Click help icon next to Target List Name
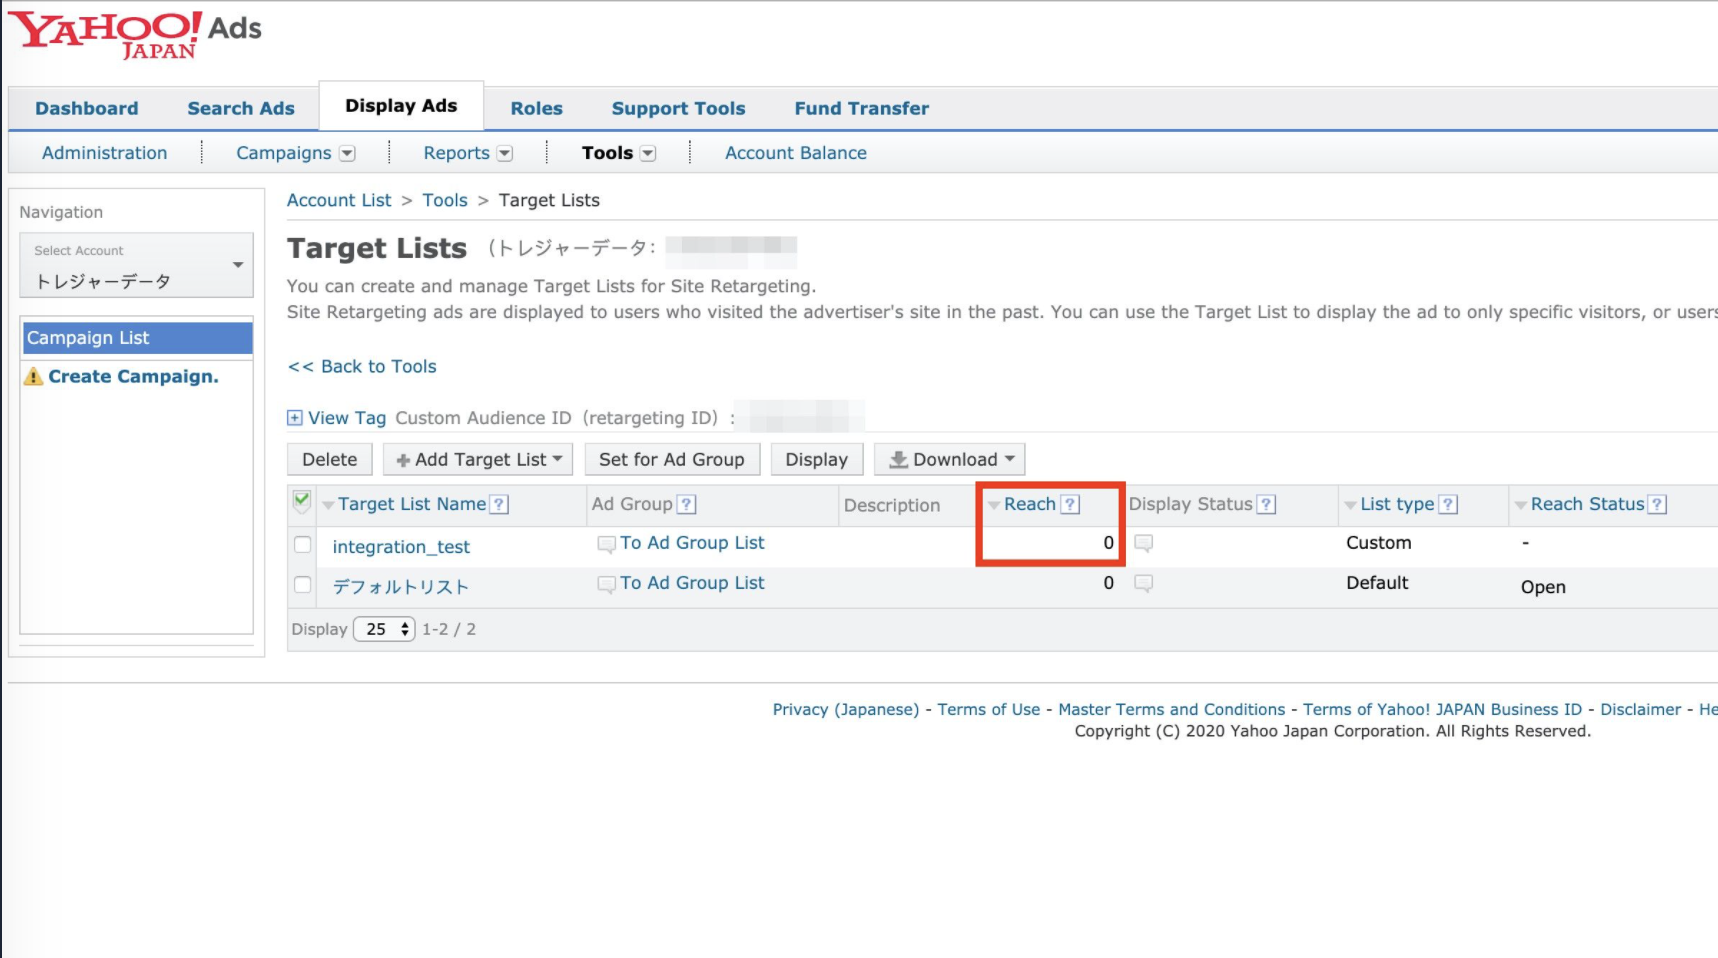Viewport: 1718px width, 958px height. [x=499, y=505]
